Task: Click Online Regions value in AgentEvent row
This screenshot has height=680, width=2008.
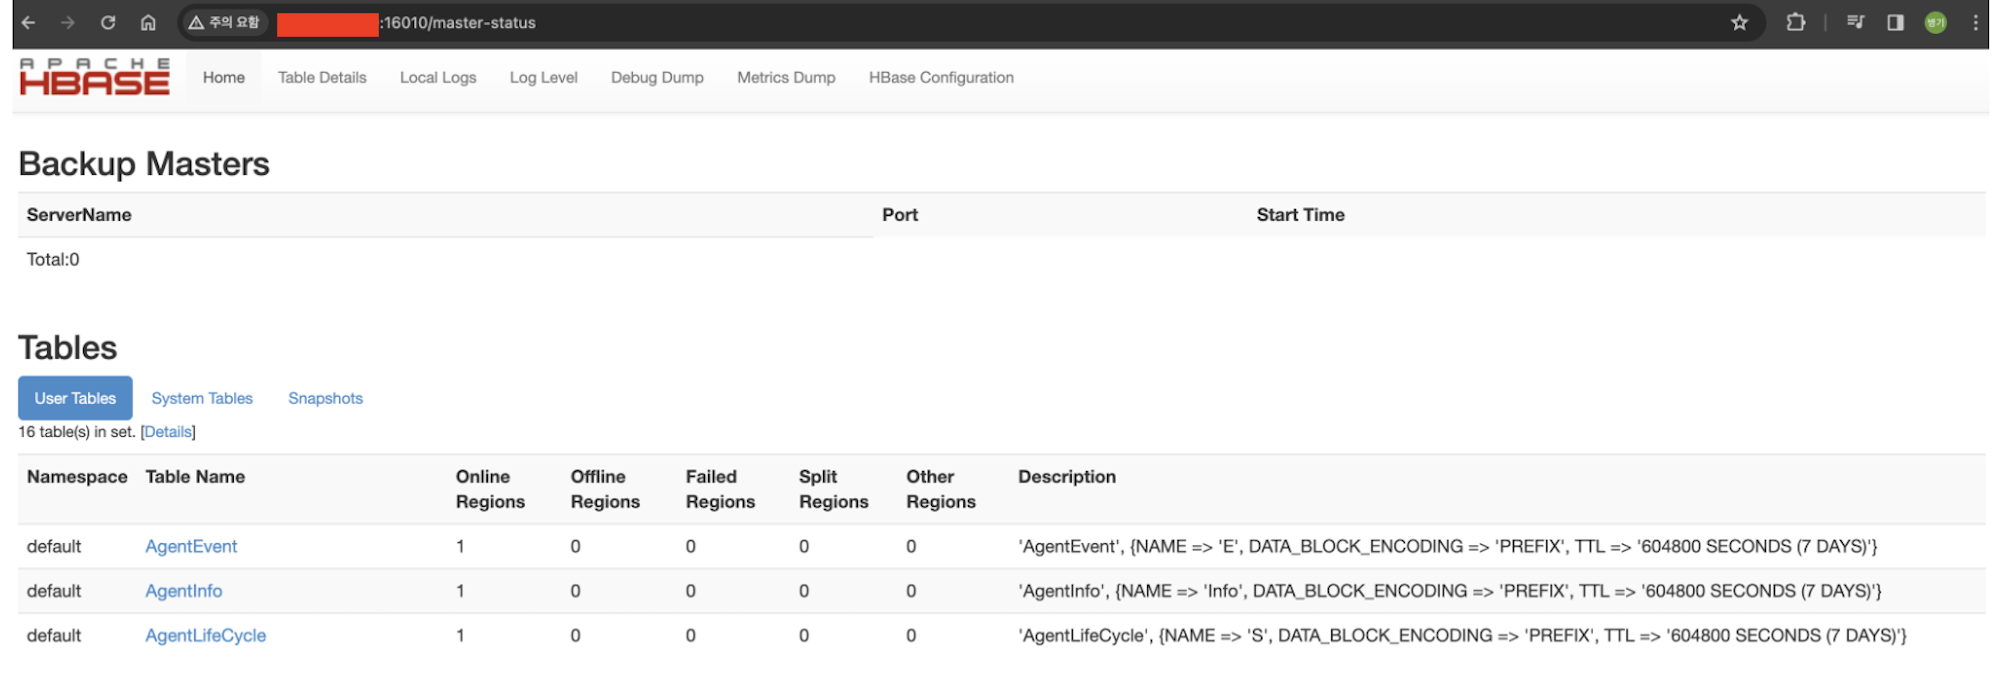Action: 460,546
